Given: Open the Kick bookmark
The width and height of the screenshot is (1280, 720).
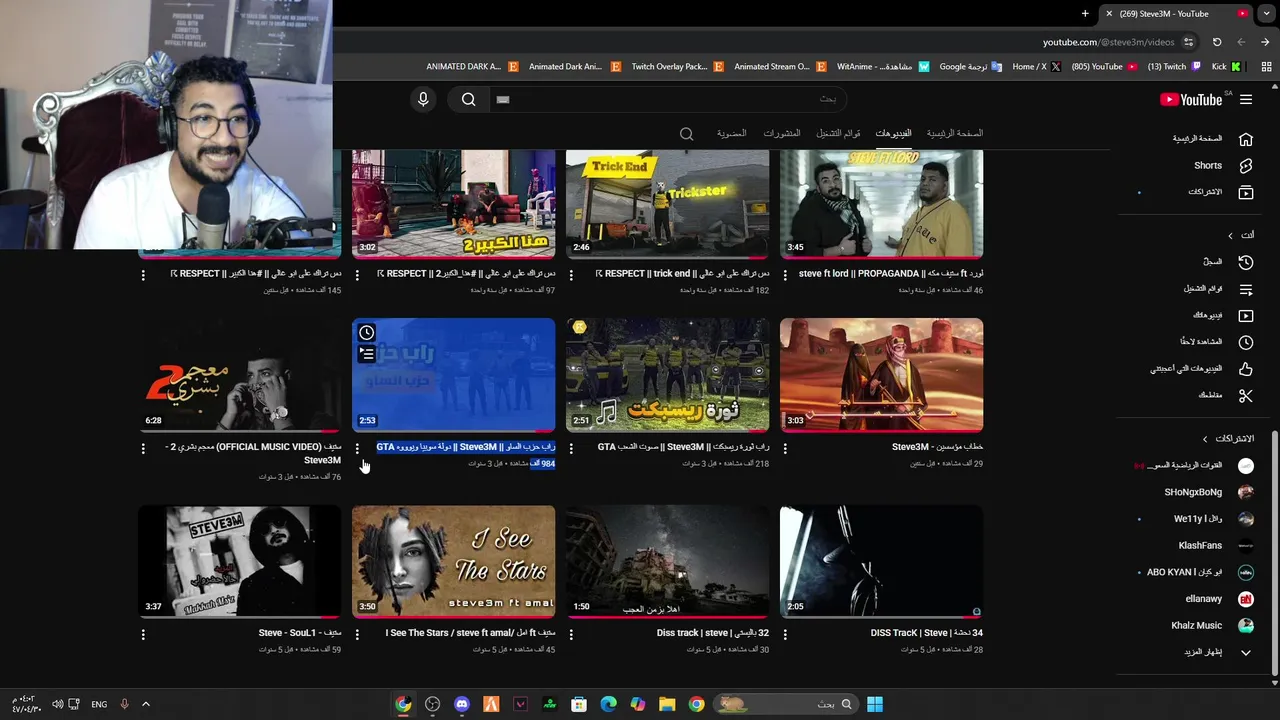Looking at the screenshot, I should pyautogui.click(x=1225, y=67).
